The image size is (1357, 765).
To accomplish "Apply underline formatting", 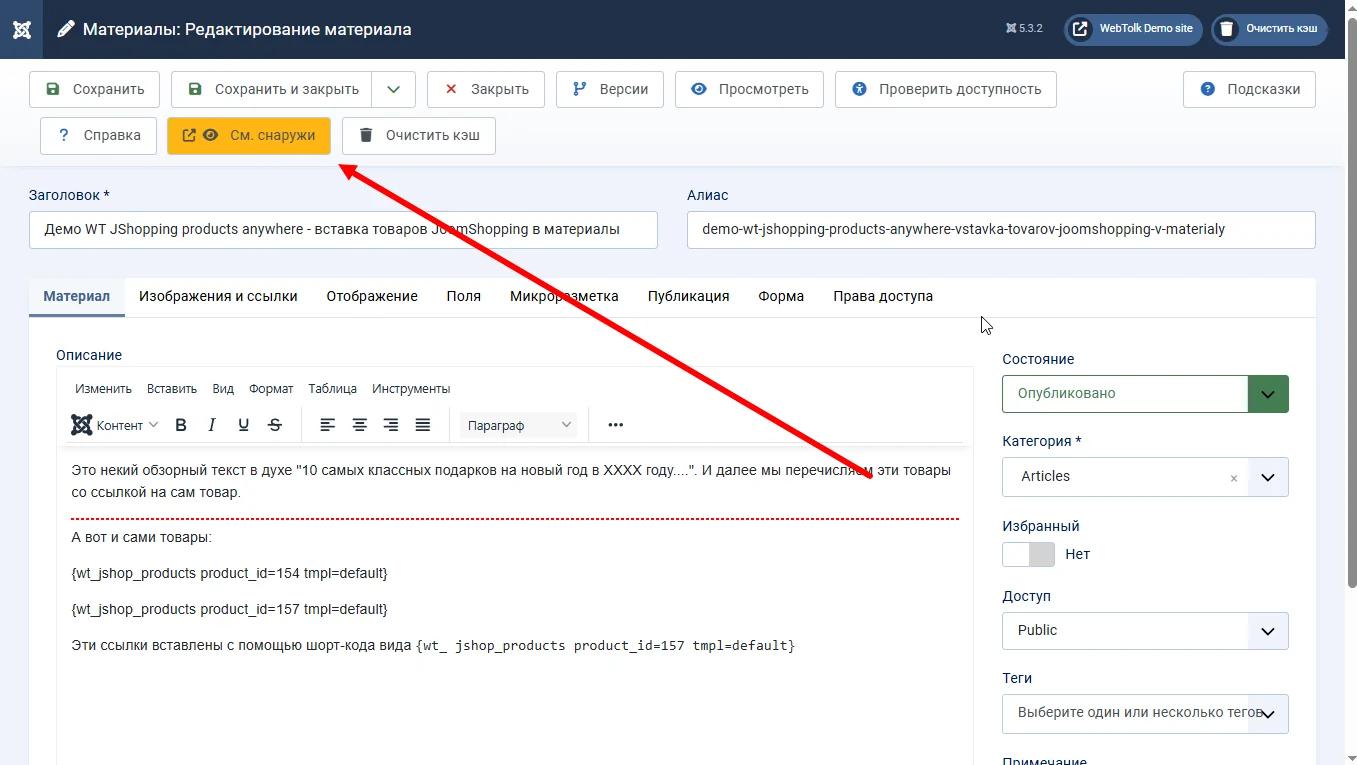I will pyautogui.click(x=243, y=424).
